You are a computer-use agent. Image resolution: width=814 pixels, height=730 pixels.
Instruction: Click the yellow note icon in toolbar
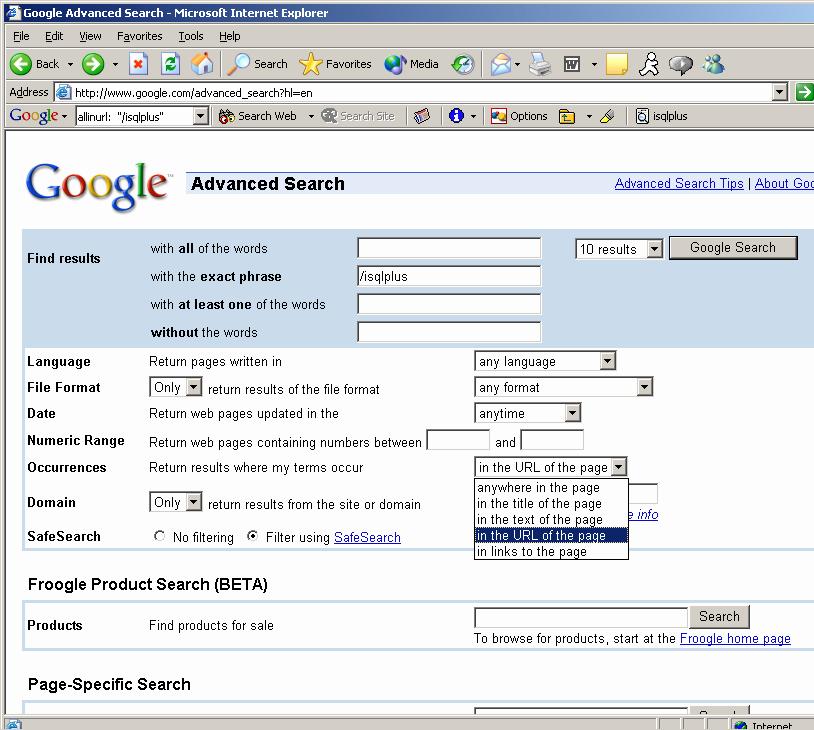(x=617, y=64)
